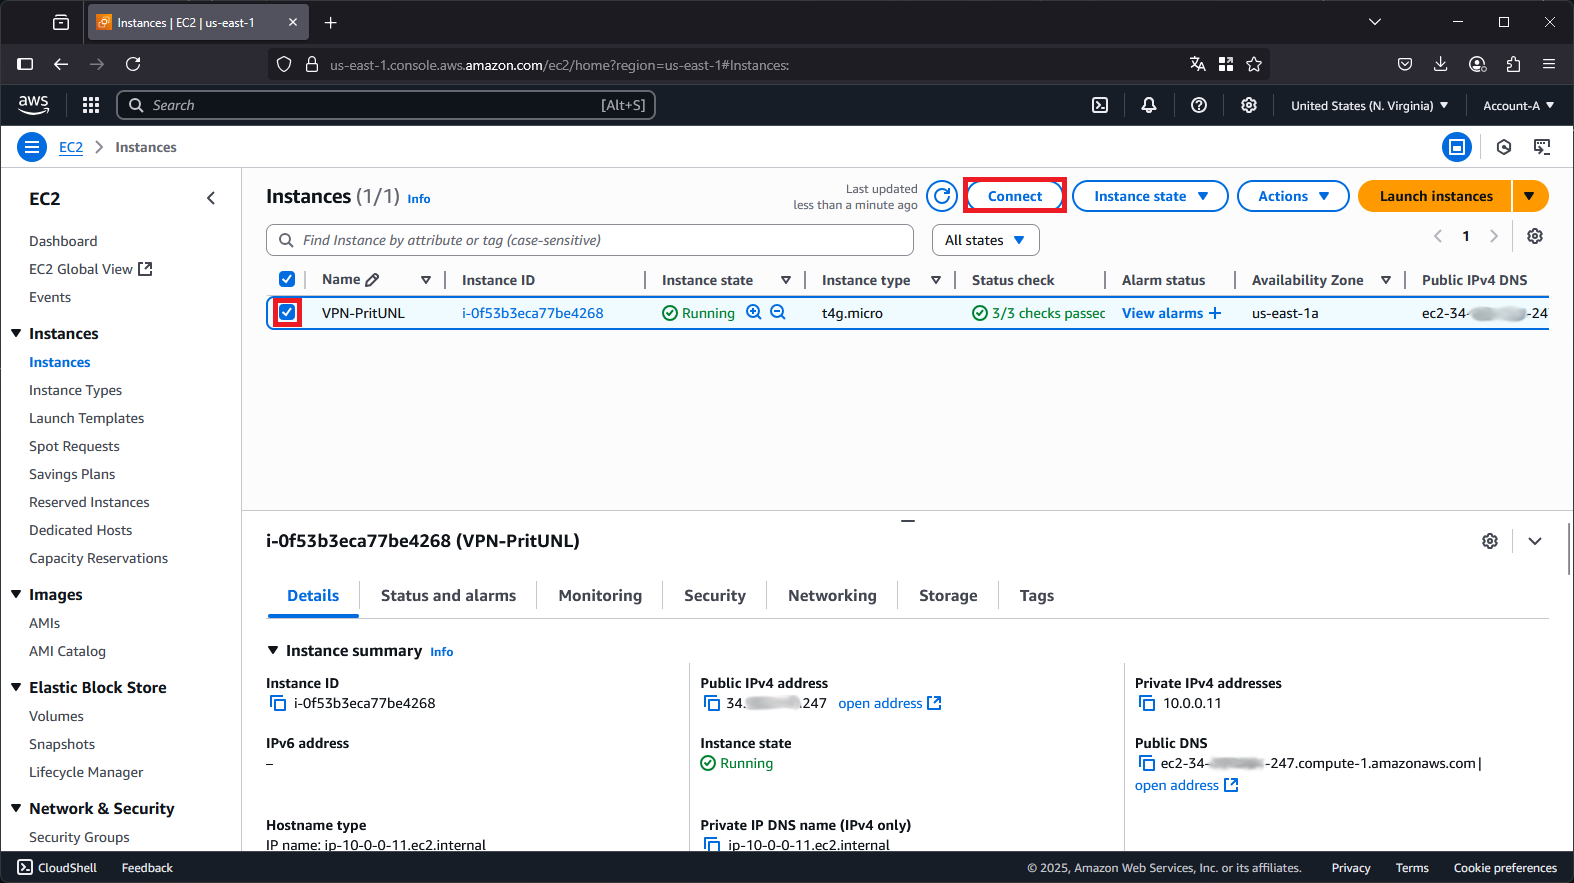This screenshot has width=1574, height=883.
Task: Open details panel settings gear
Action: pyautogui.click(x=1490, y=541)
